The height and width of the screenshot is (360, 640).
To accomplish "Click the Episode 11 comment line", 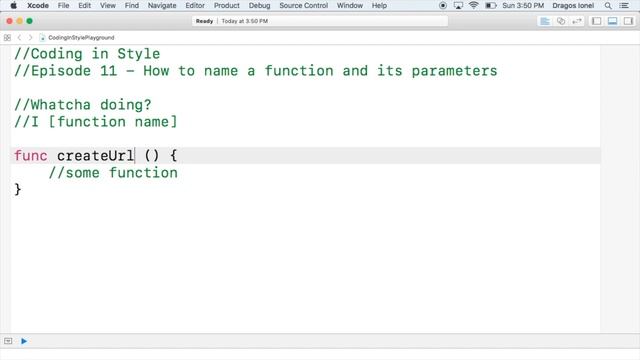I will [256, 71].
